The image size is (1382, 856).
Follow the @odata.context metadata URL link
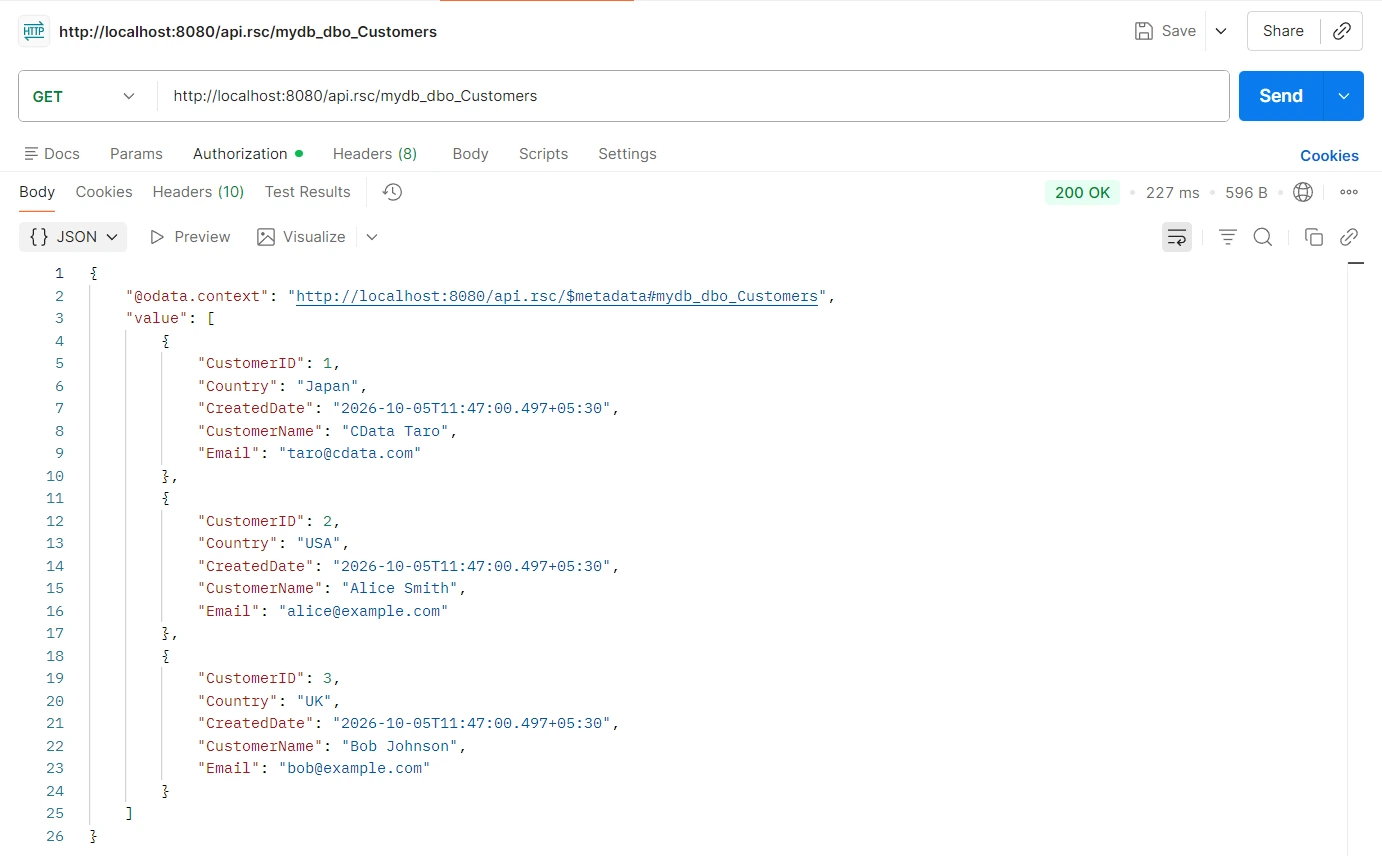pos(557,296)
